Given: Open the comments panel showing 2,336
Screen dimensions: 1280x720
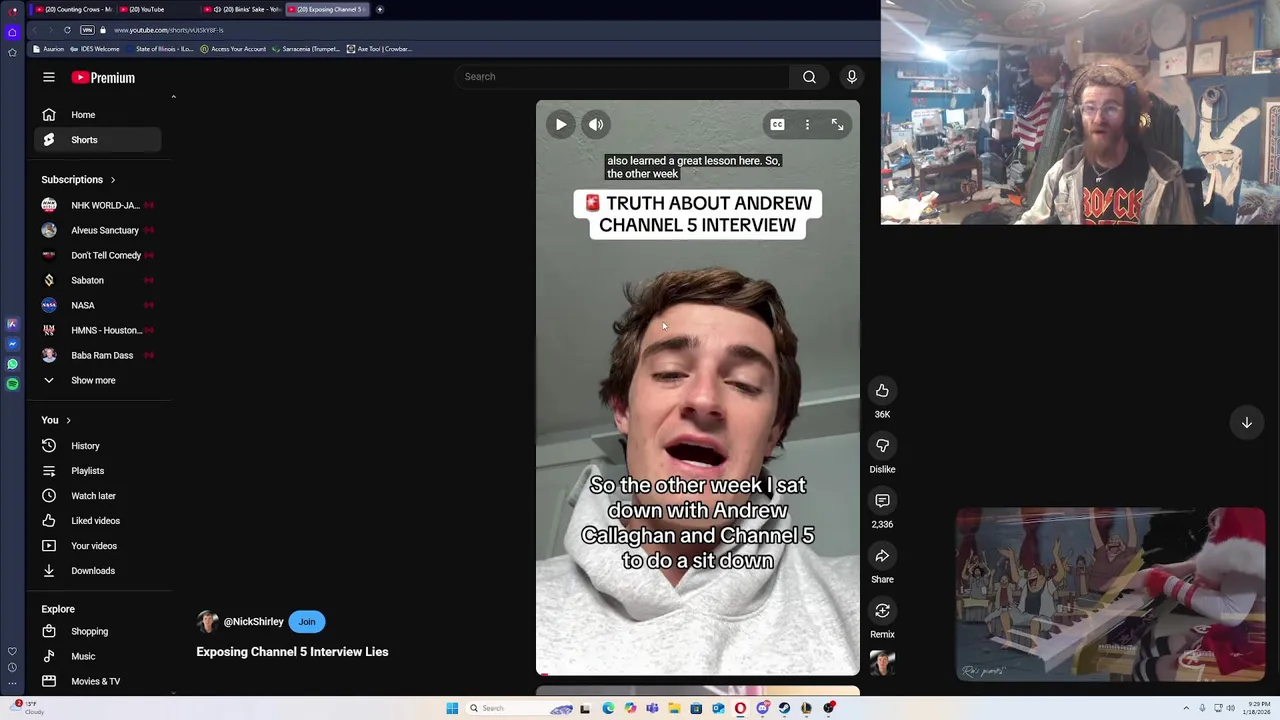Looking at the screenshot, I should coord(882,501).
